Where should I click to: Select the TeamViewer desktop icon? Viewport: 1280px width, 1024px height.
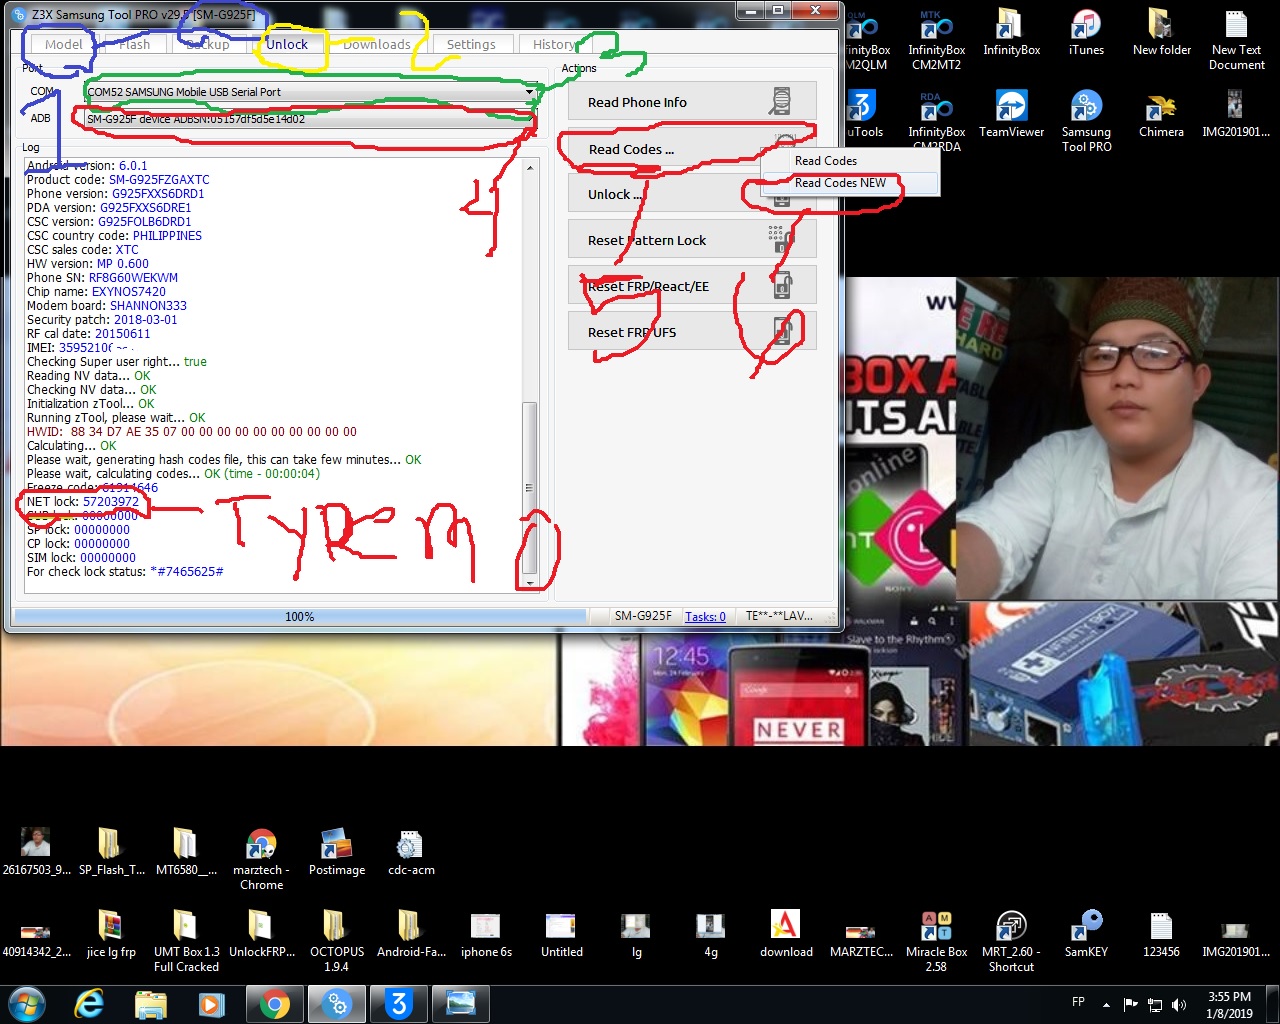(1011, 114)
